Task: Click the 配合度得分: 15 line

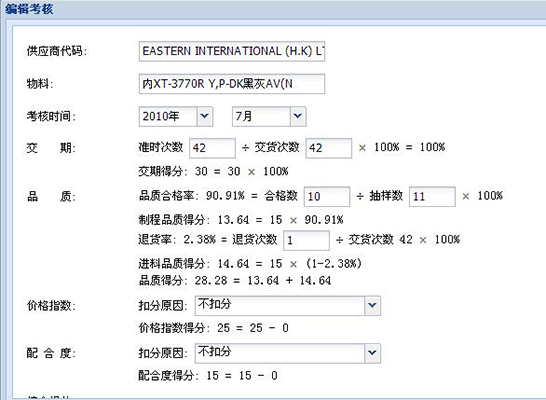Action: 208,375
